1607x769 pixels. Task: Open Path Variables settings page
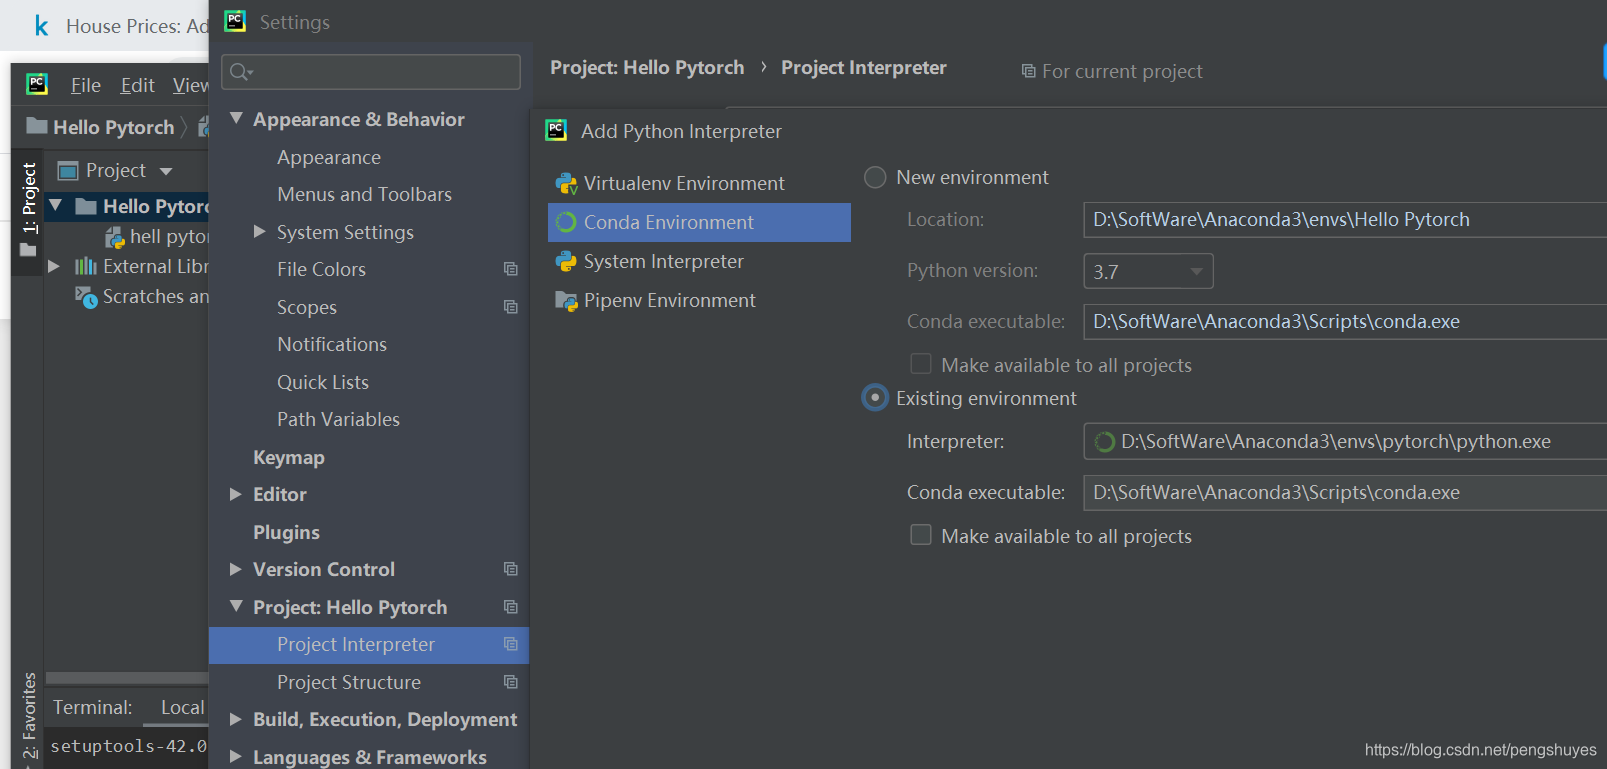pyautogui.click(x=339, y=419)
